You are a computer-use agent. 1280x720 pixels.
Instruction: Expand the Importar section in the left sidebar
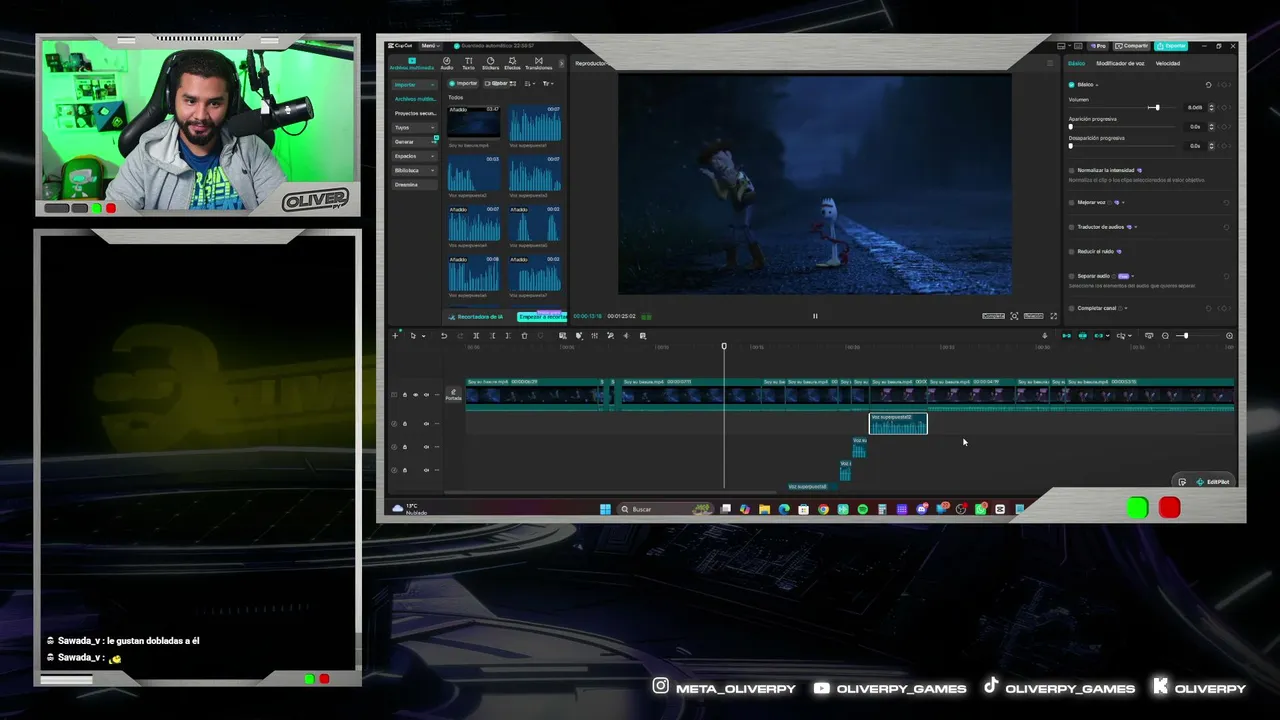coord(415,85)
